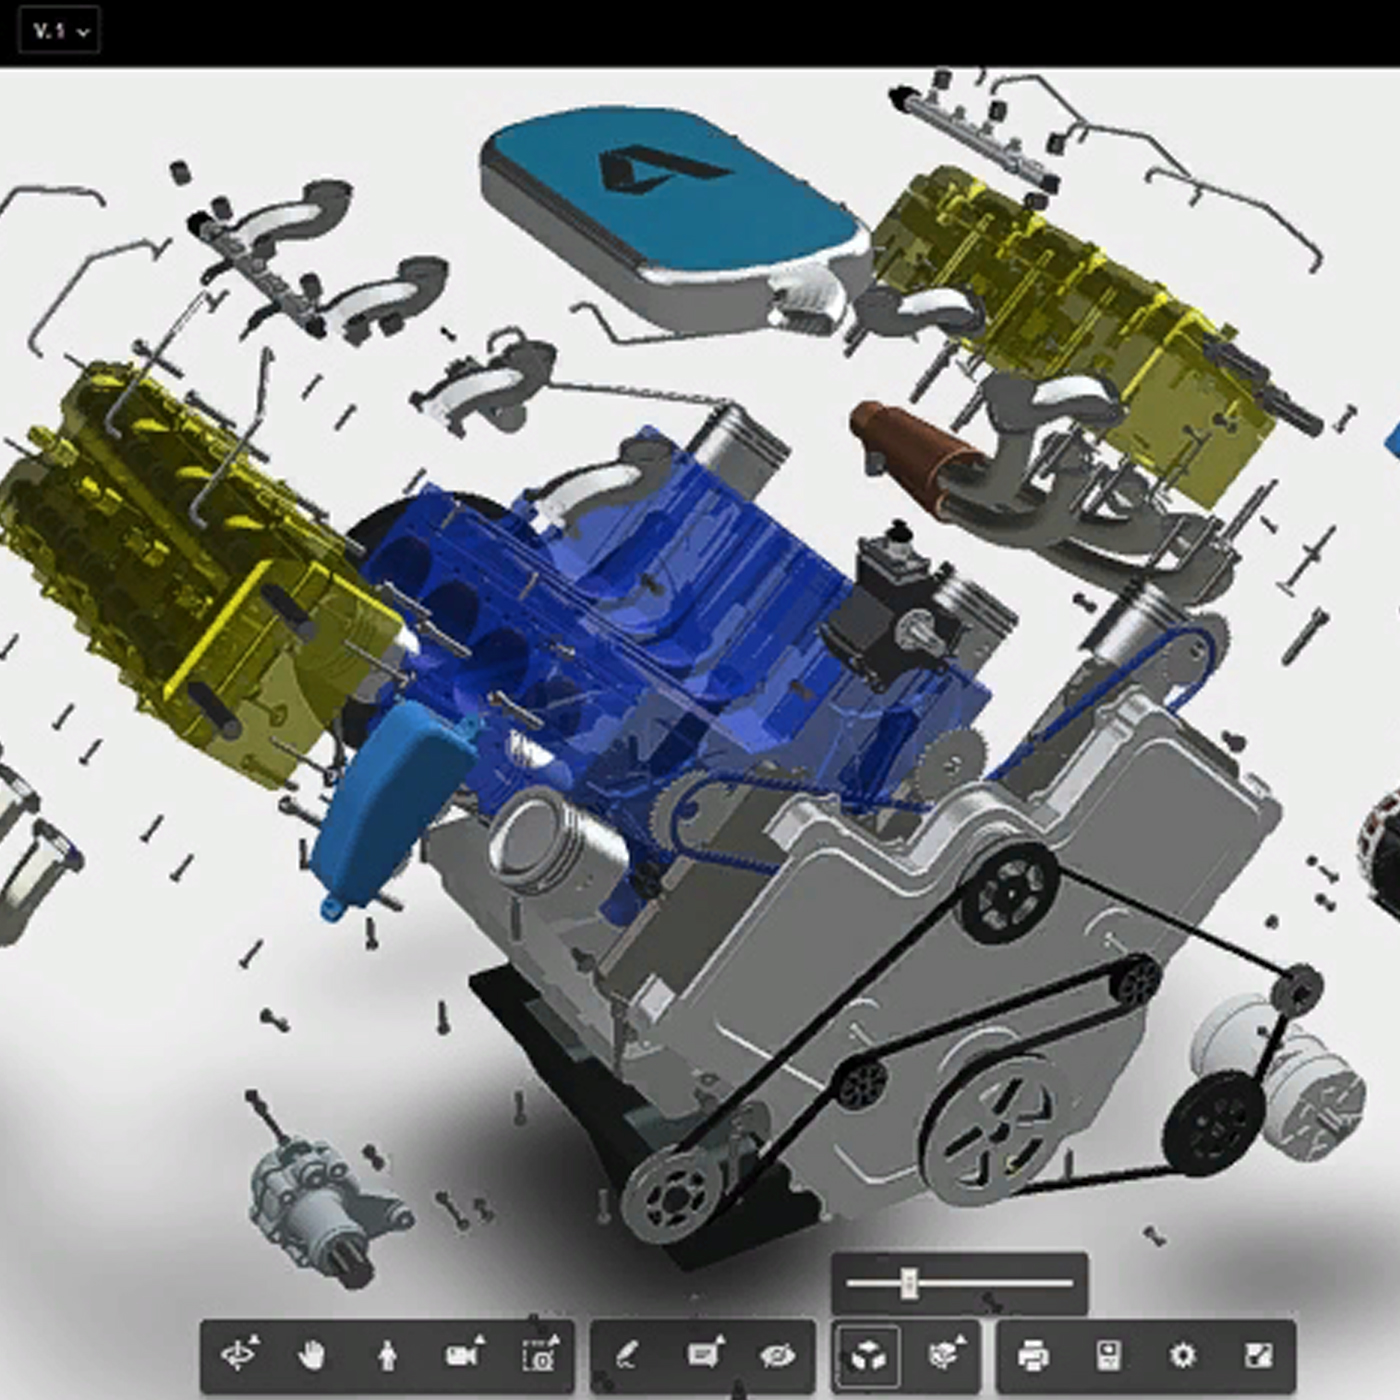
Task: Select the markup pencil tool
Action: 627,1352
